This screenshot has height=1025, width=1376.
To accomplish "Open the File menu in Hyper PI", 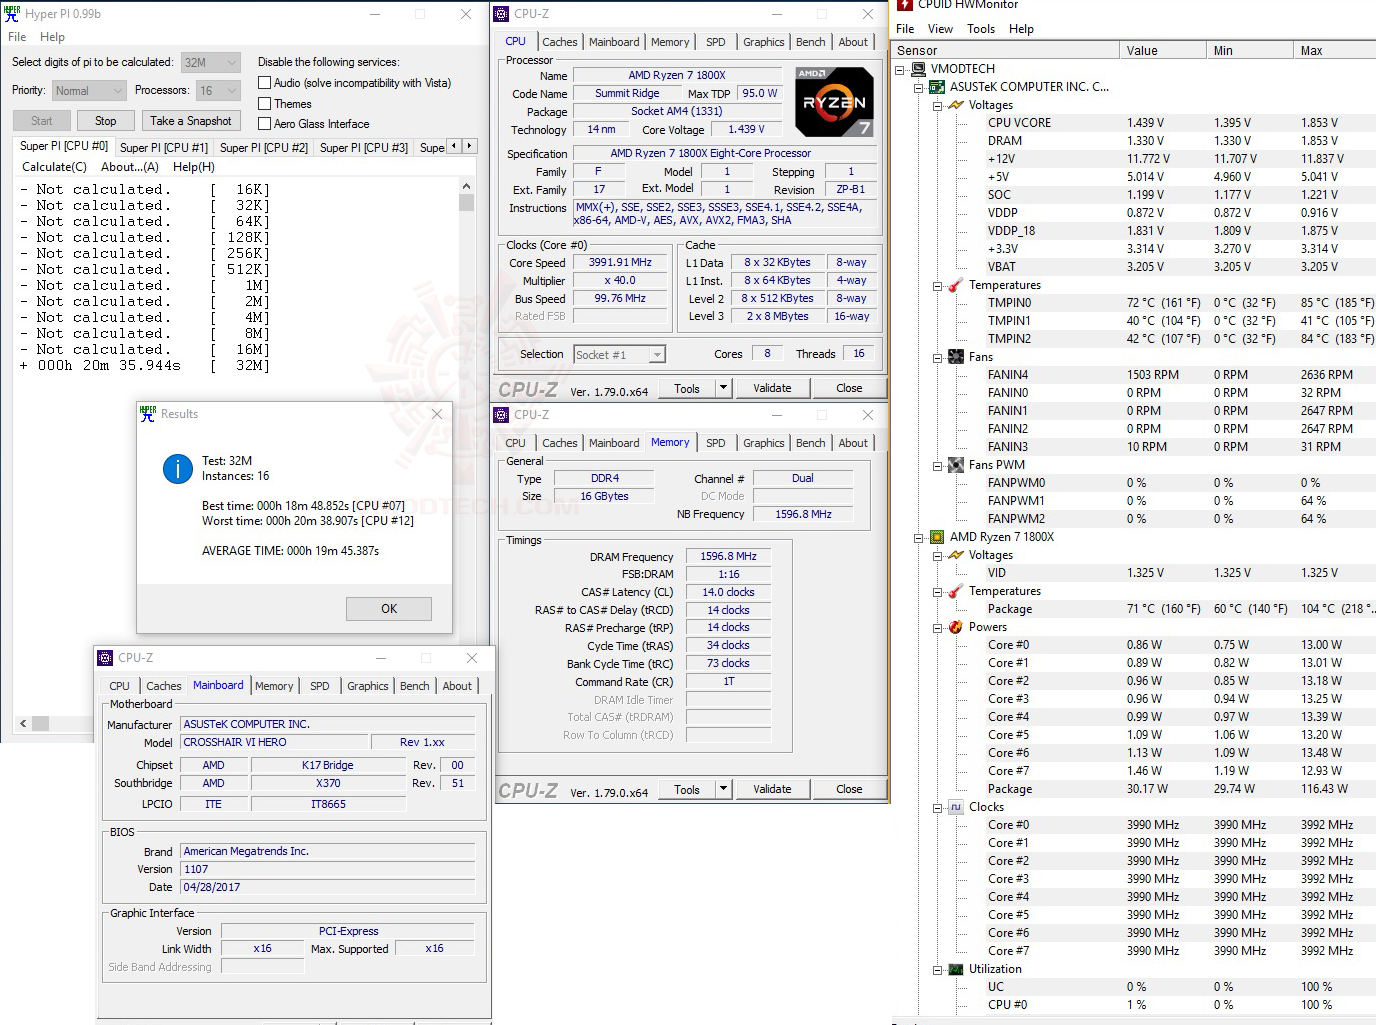I will pos(17,37).
